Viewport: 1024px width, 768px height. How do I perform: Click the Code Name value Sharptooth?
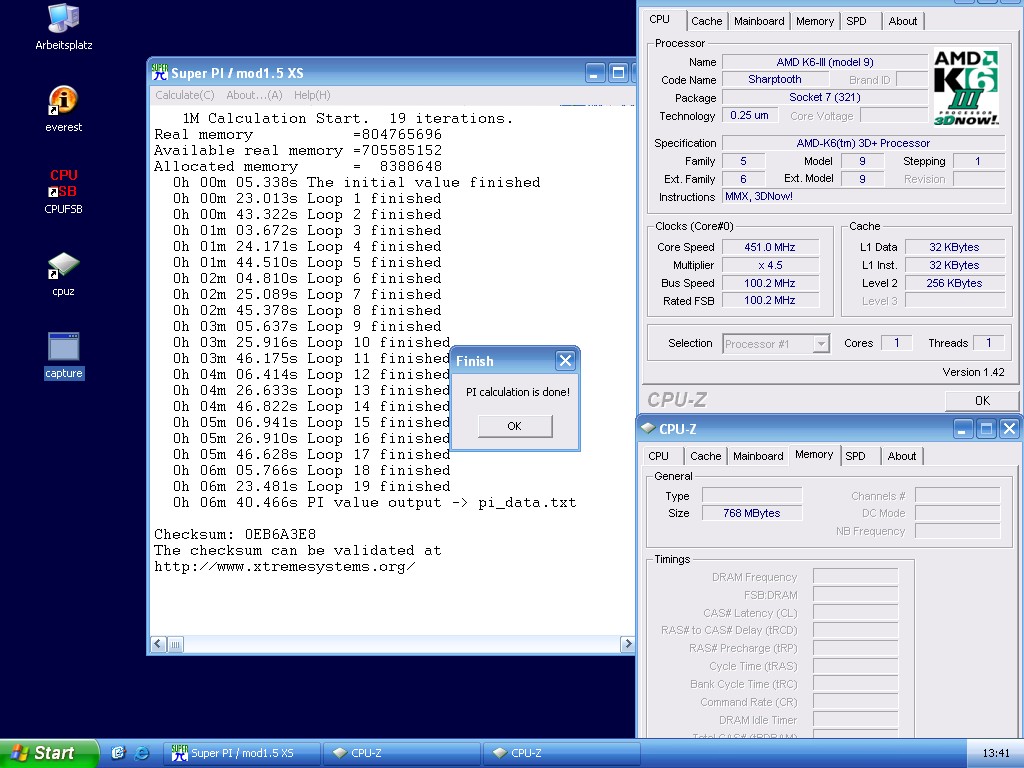775,80
